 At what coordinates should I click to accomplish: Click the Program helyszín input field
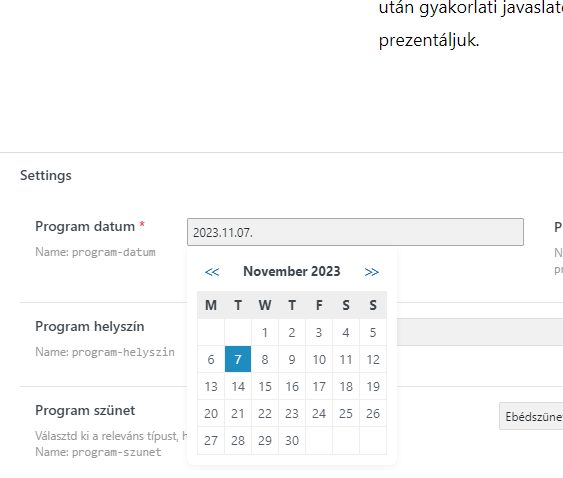(x=480, y=332)
